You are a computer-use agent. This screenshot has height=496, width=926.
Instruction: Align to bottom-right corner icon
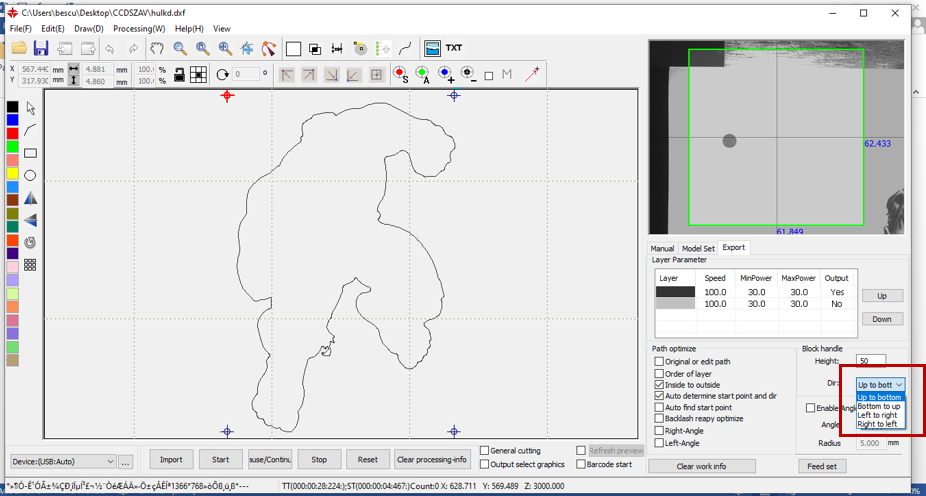[x=331, y=74]
